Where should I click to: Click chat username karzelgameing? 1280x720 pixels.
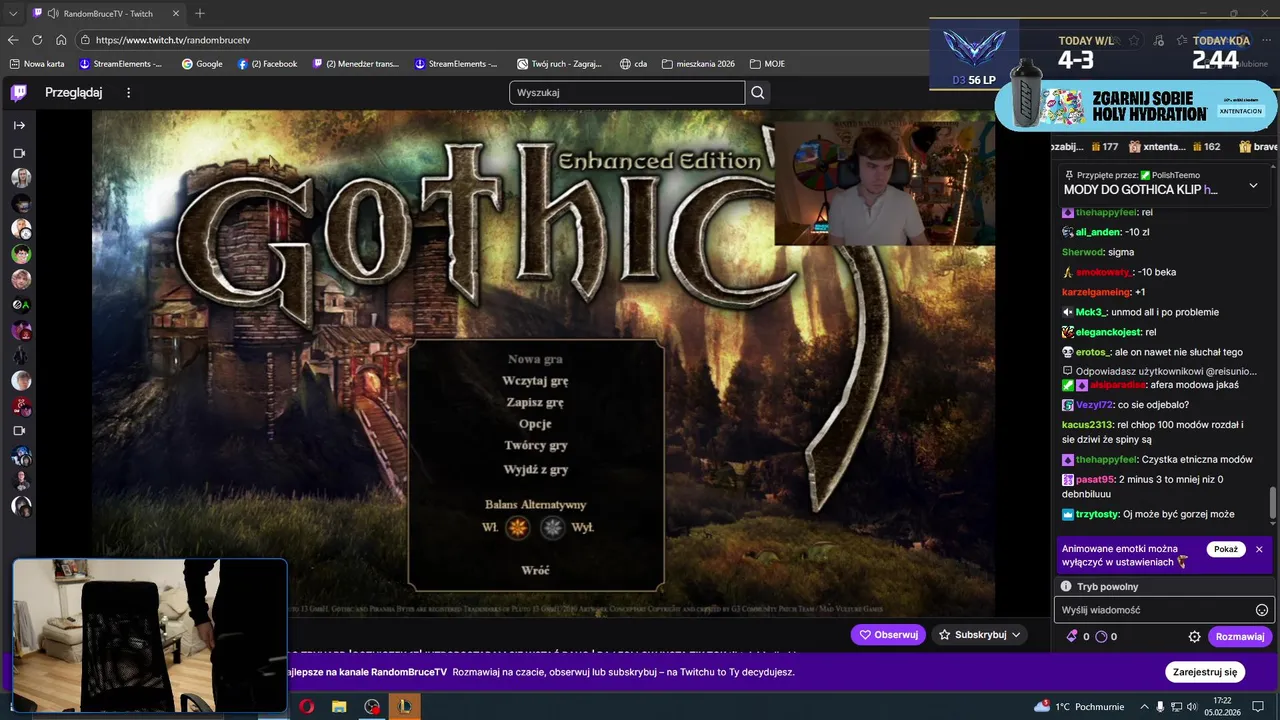(x=1096, y=292)
